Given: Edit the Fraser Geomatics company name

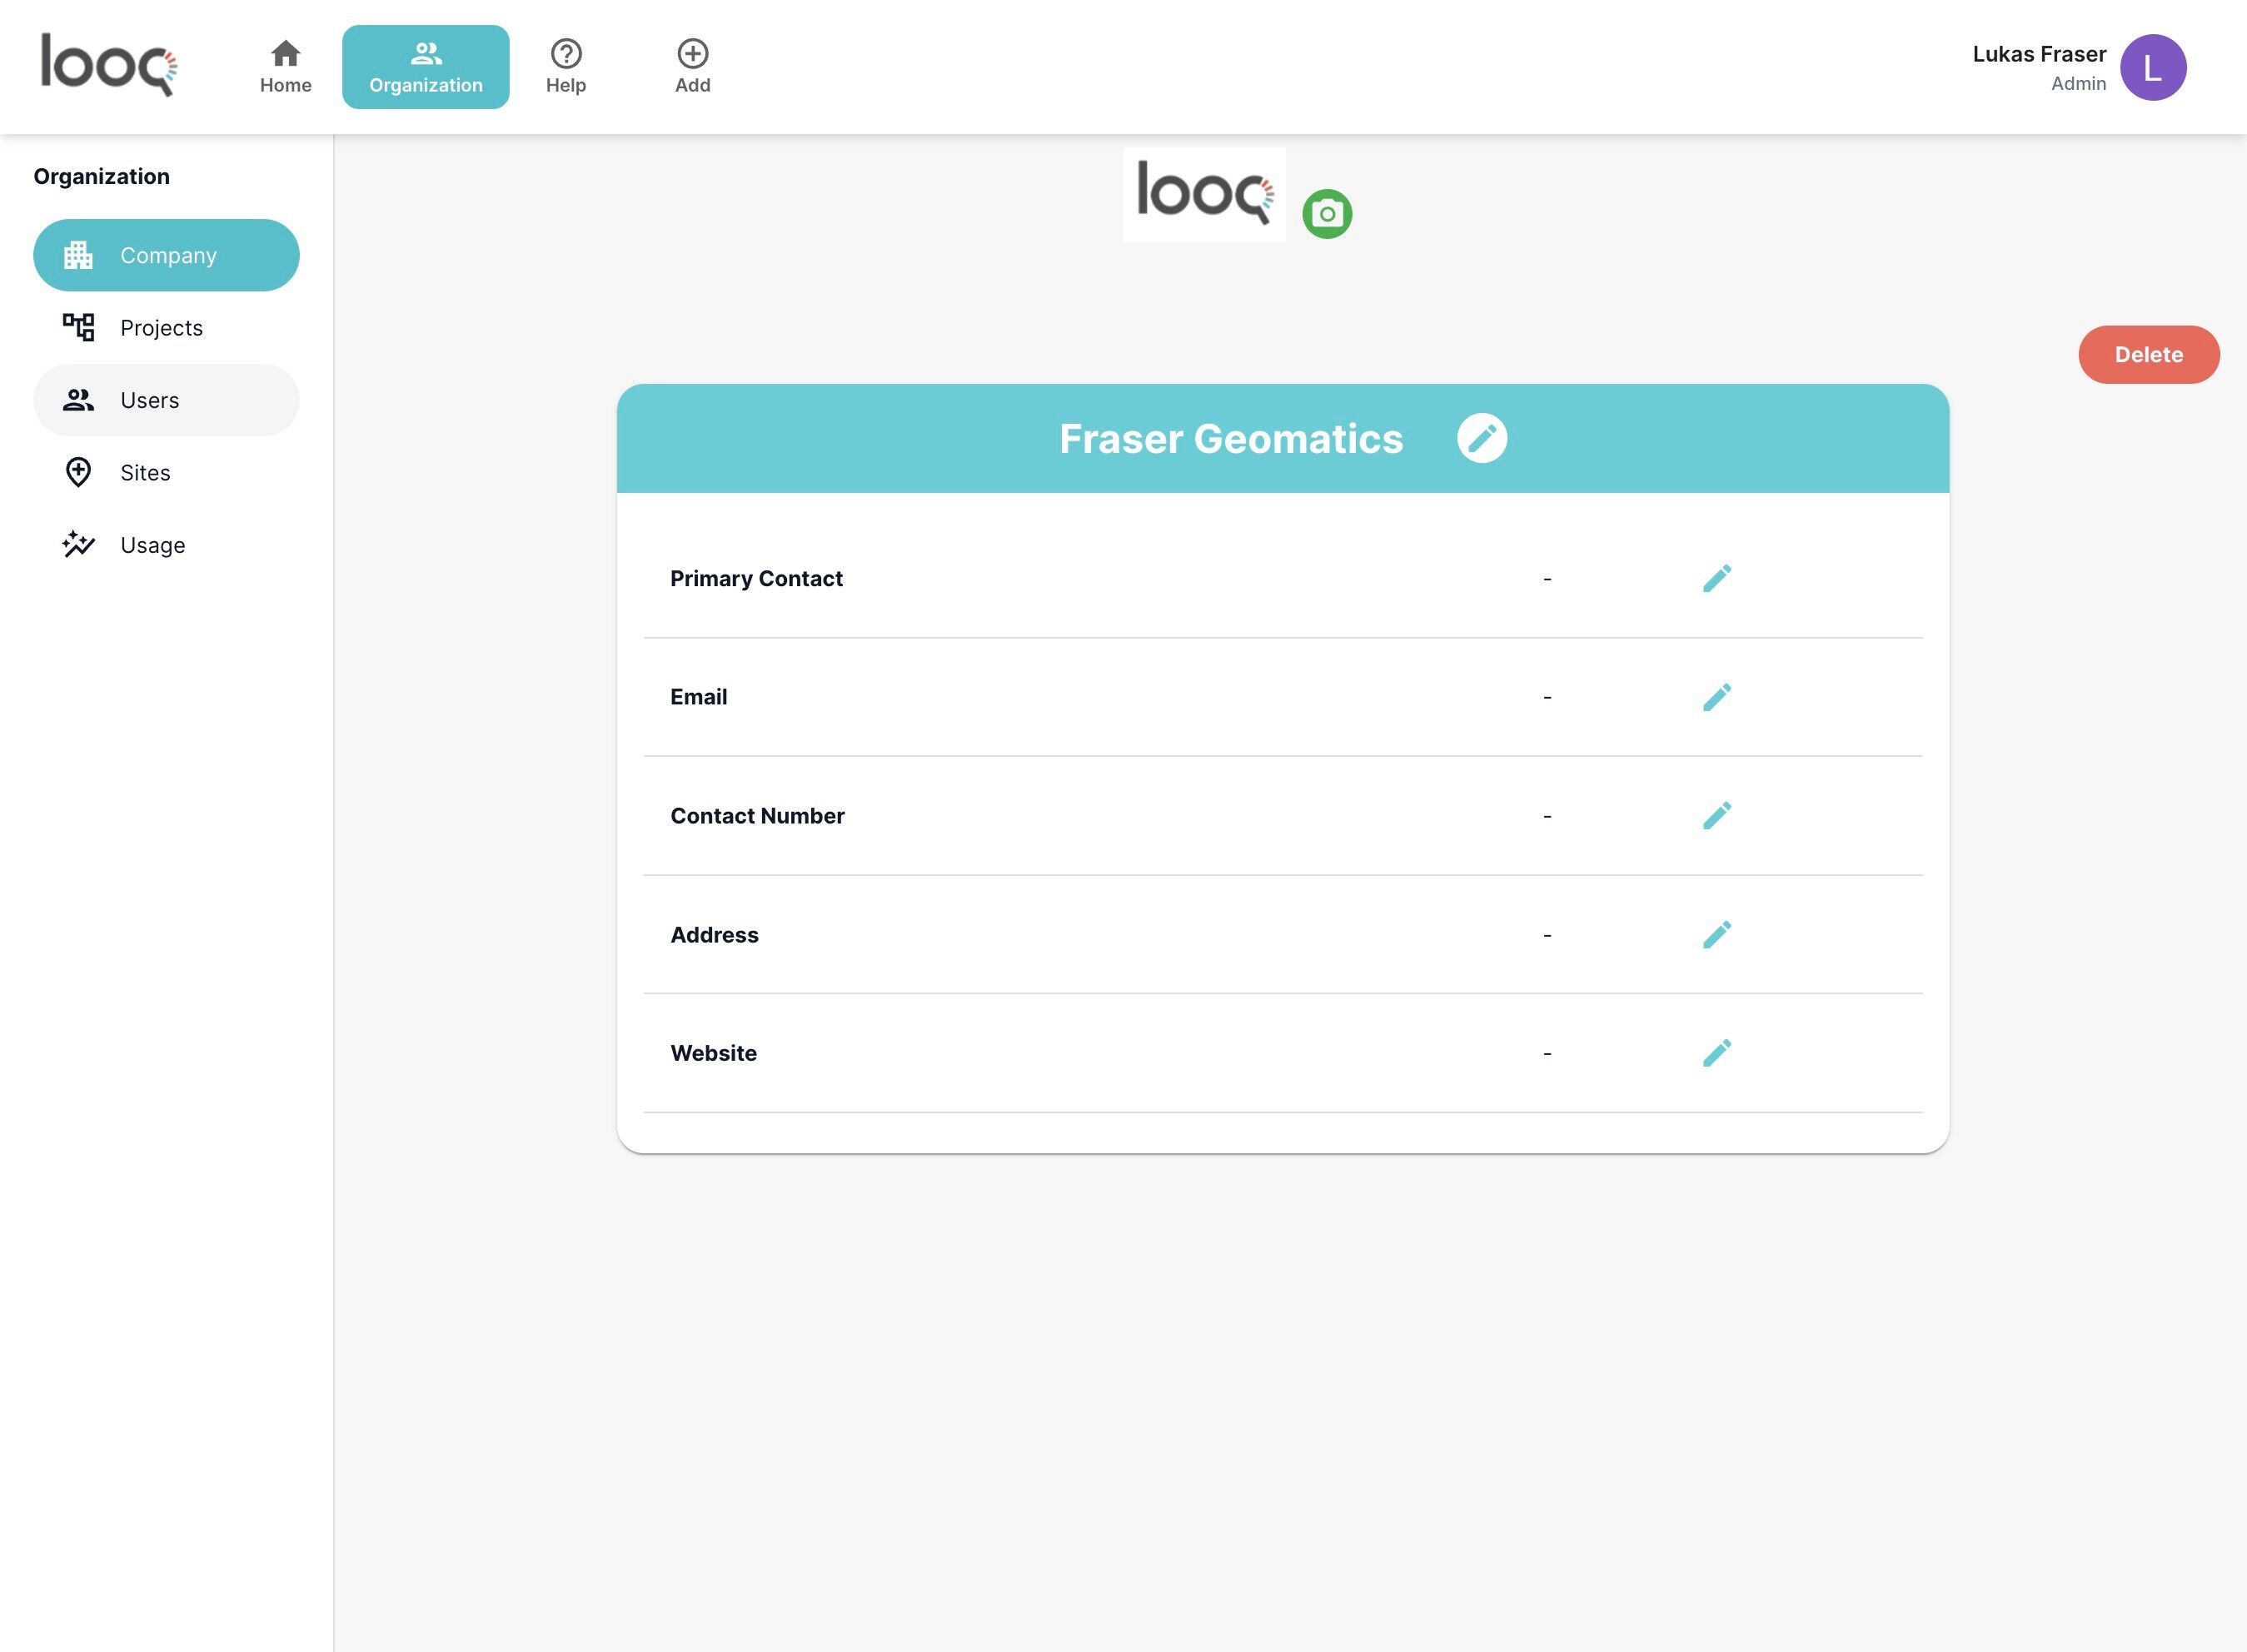Looking at the screenshot, I should click(x=1481, y=438).
